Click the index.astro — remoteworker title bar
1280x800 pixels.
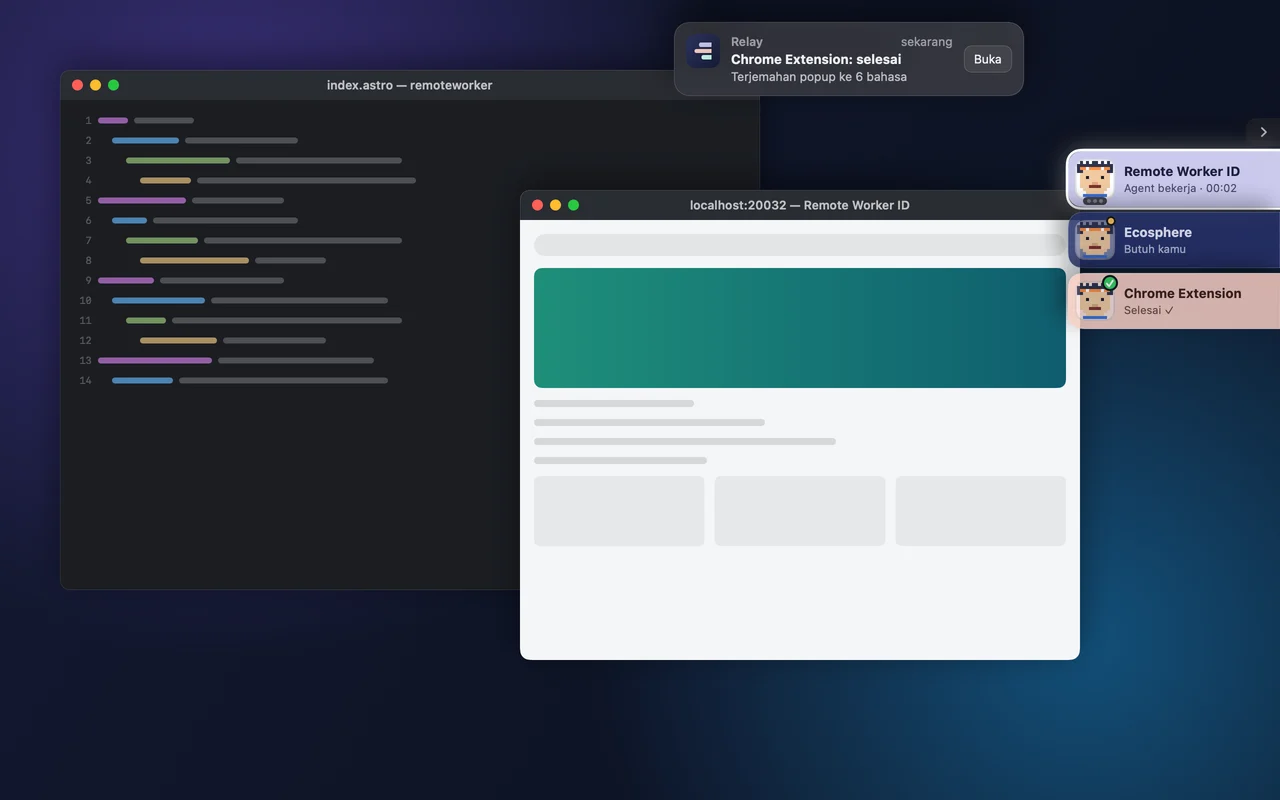(x=409, y=85)
